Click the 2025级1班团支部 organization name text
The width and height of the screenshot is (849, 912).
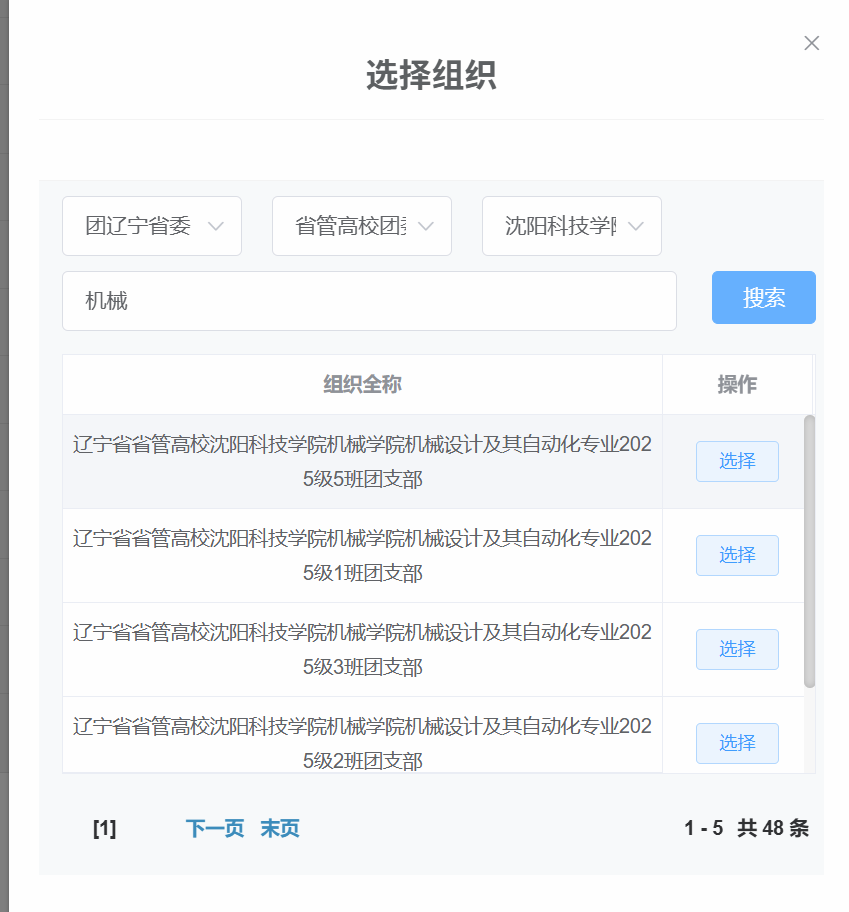point(362,556)
